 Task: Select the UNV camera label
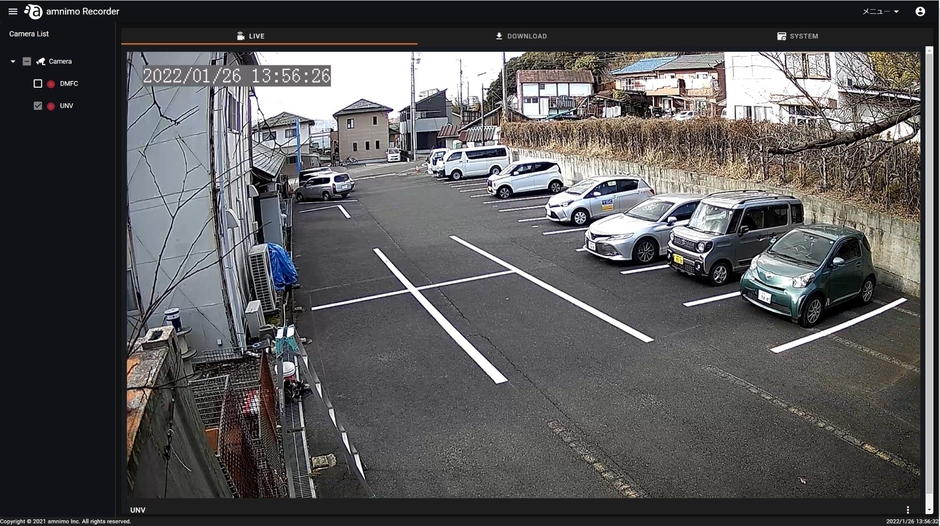tap(67, 106)
